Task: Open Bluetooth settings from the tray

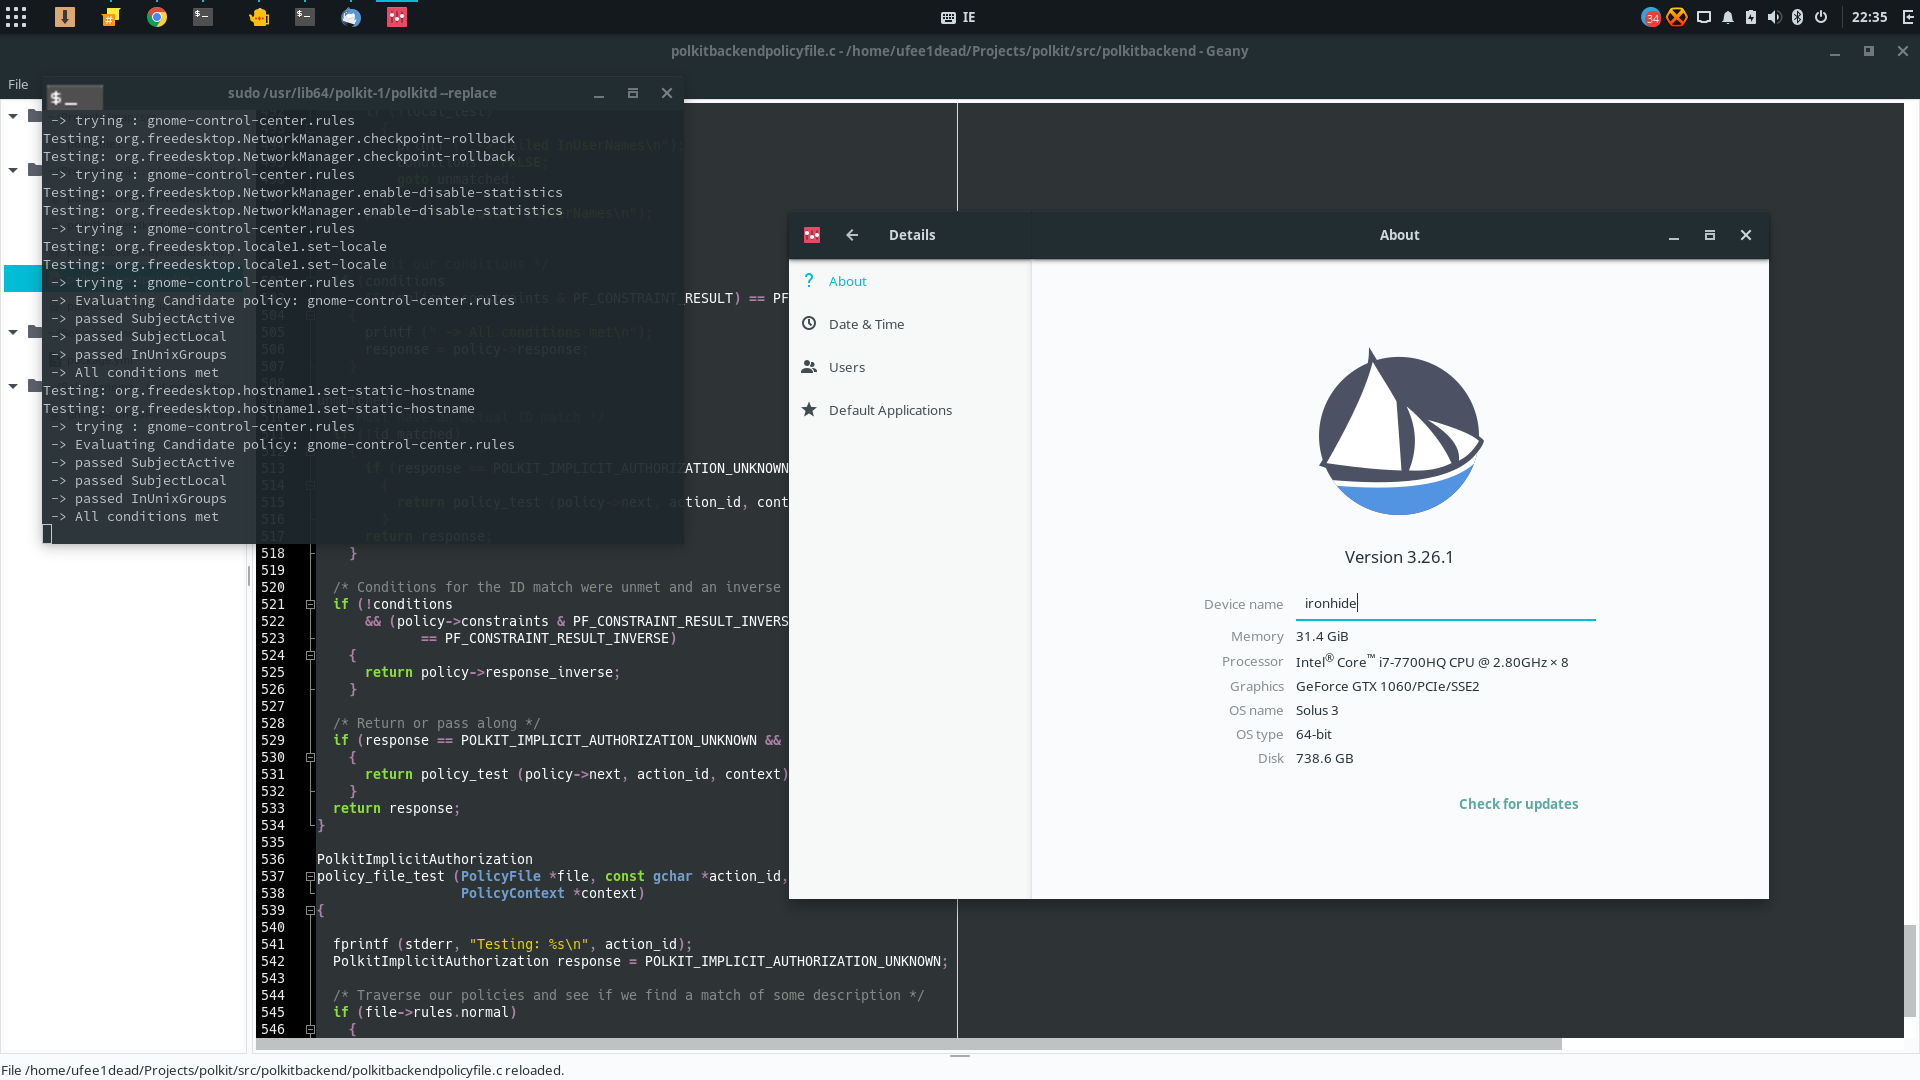Action: click(1797, 17)
